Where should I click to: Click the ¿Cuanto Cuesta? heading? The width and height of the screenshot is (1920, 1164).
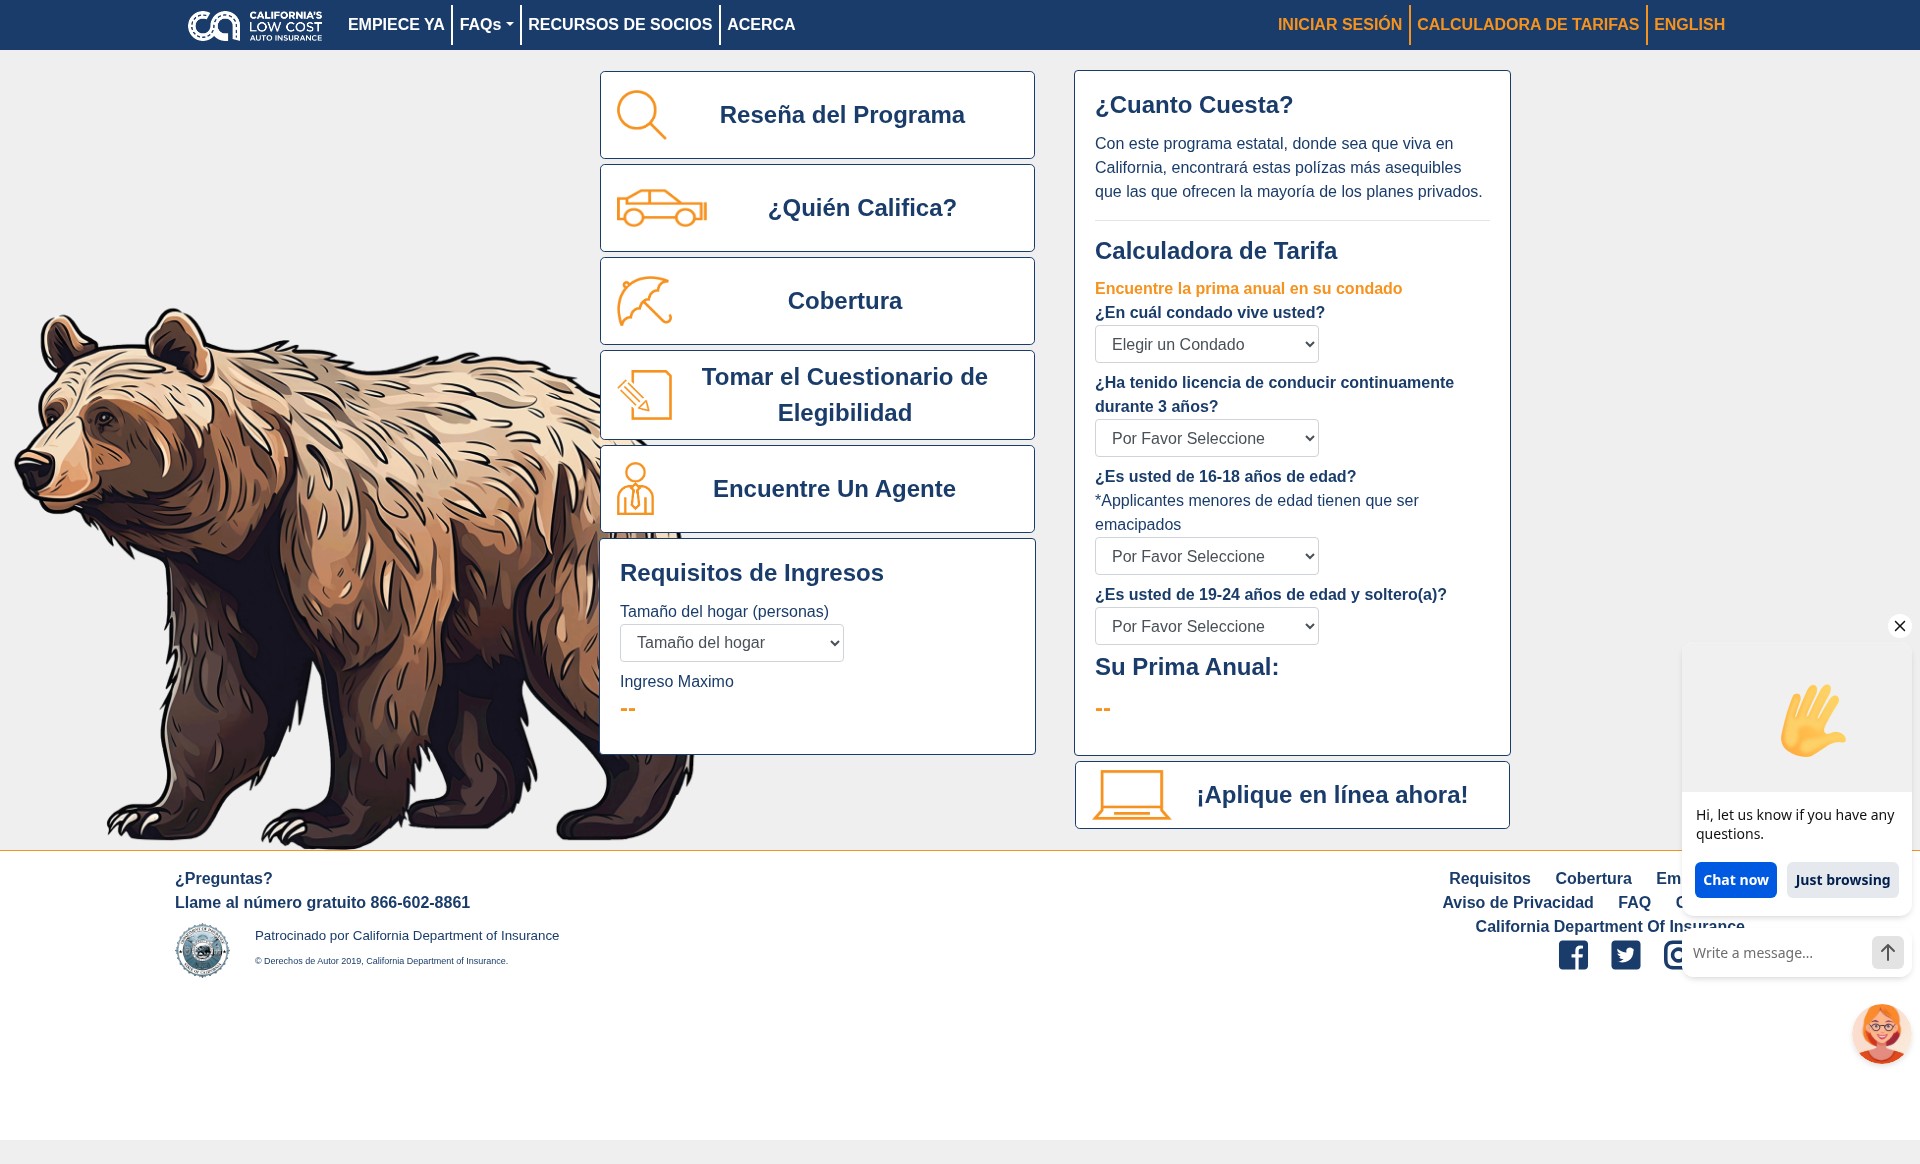click(1194, 105)
